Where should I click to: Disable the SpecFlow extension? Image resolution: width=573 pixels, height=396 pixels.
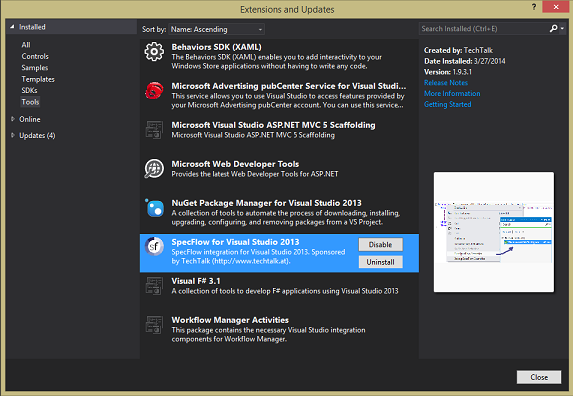(380, 245)
